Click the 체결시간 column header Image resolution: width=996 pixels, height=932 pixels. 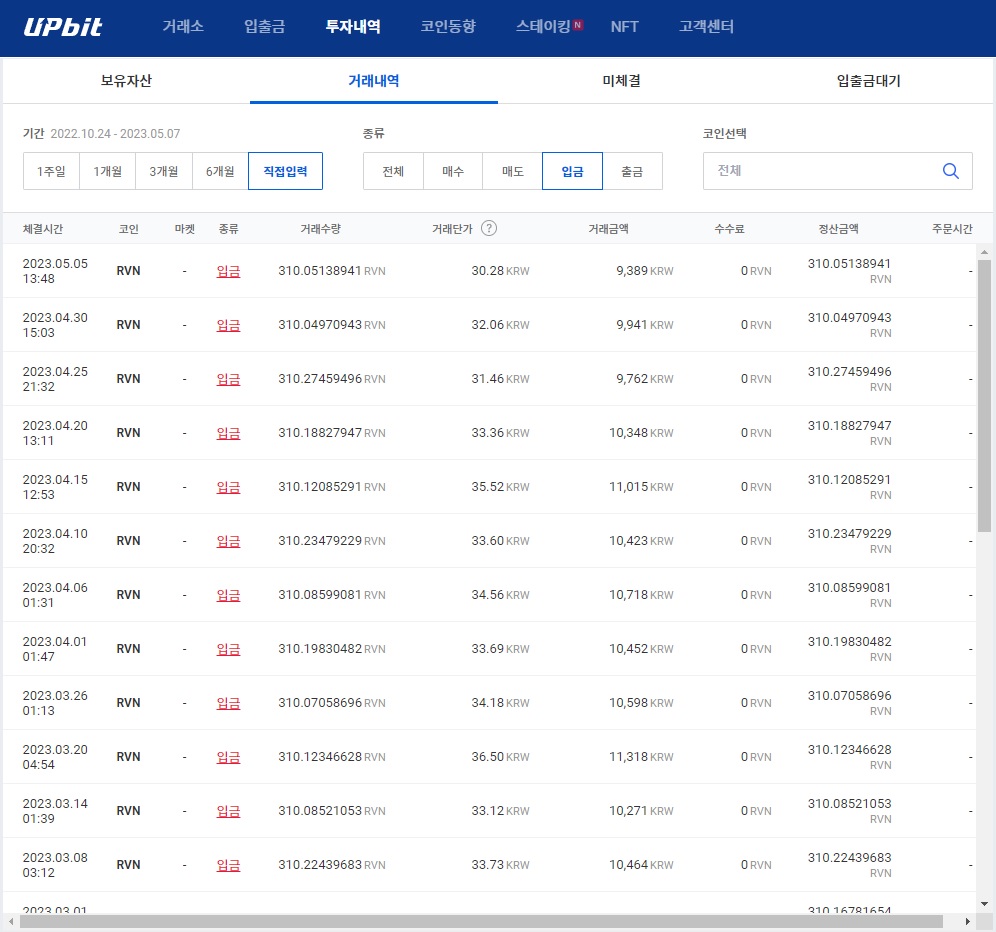[x=43, y=229]
